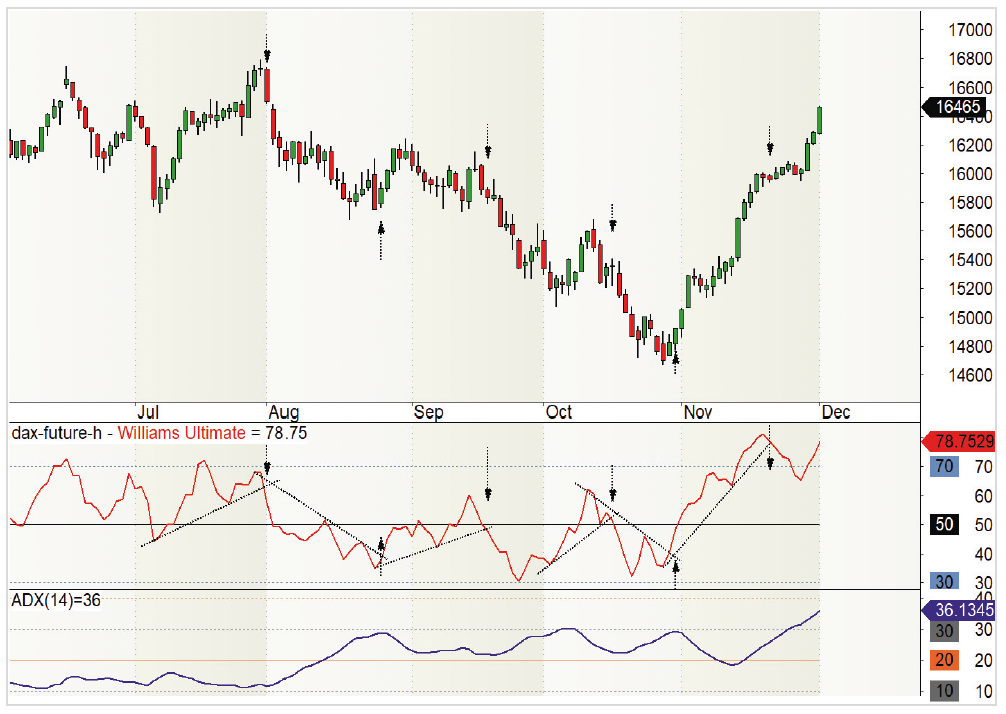Viewport: 1006px width, 714px height.
Task: Click the ADX(14)=36 indicator label
Action: pyautogui.click(x=56, y=600)
